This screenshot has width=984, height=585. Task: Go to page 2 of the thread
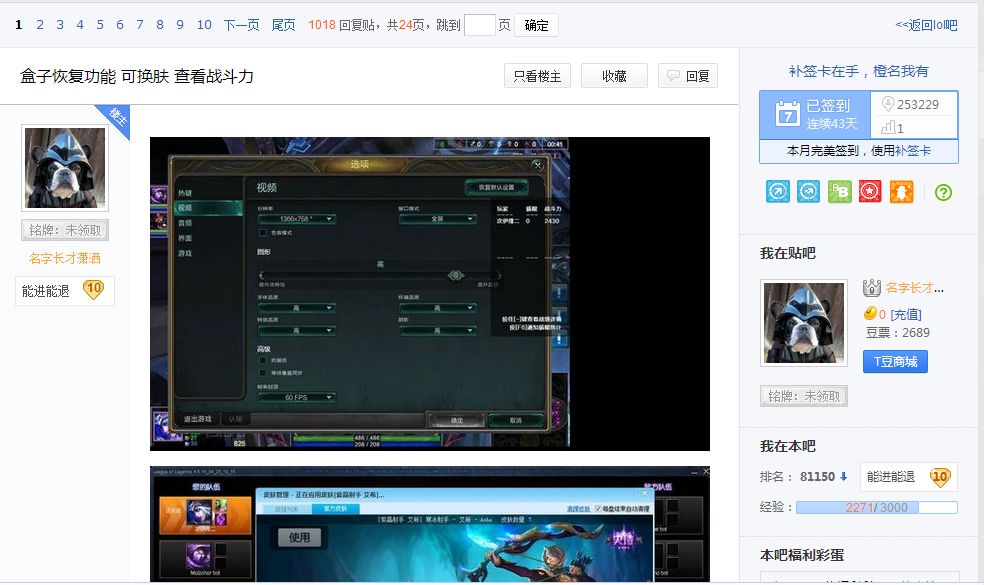[x=40, y=24]
